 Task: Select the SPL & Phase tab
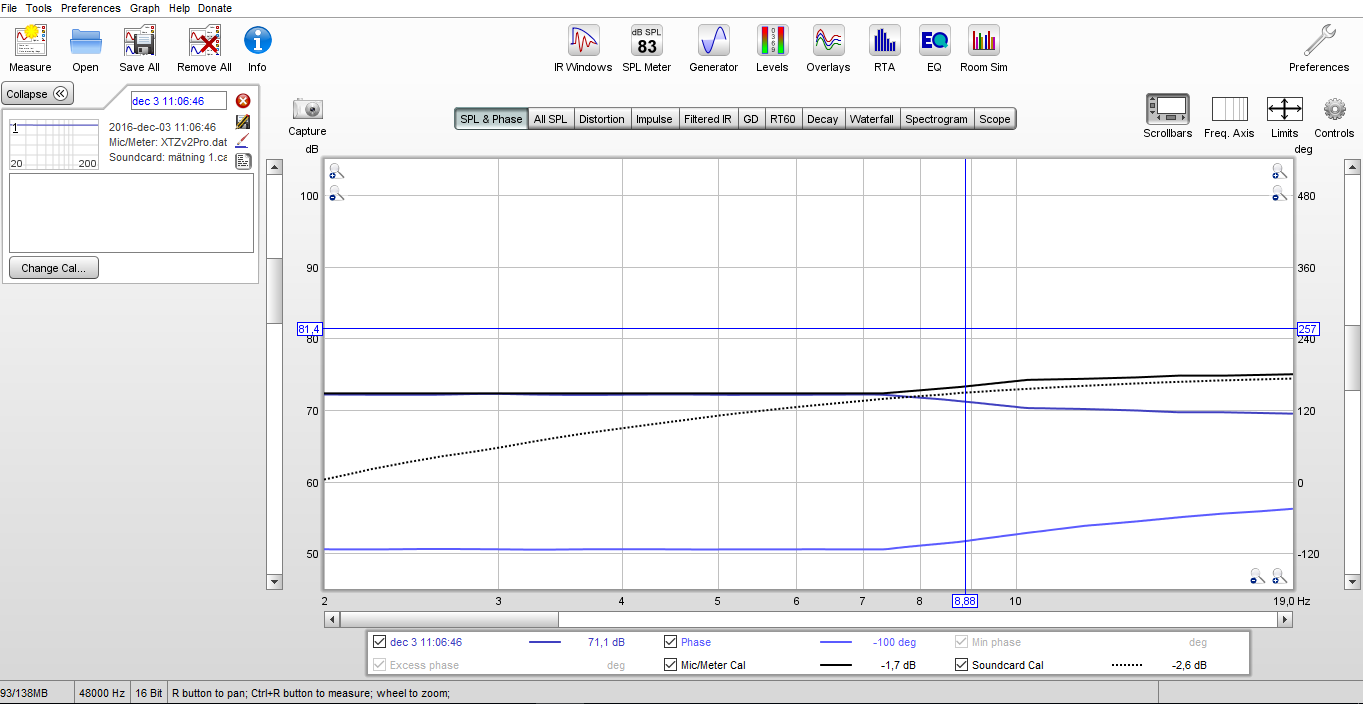[491, 119]
